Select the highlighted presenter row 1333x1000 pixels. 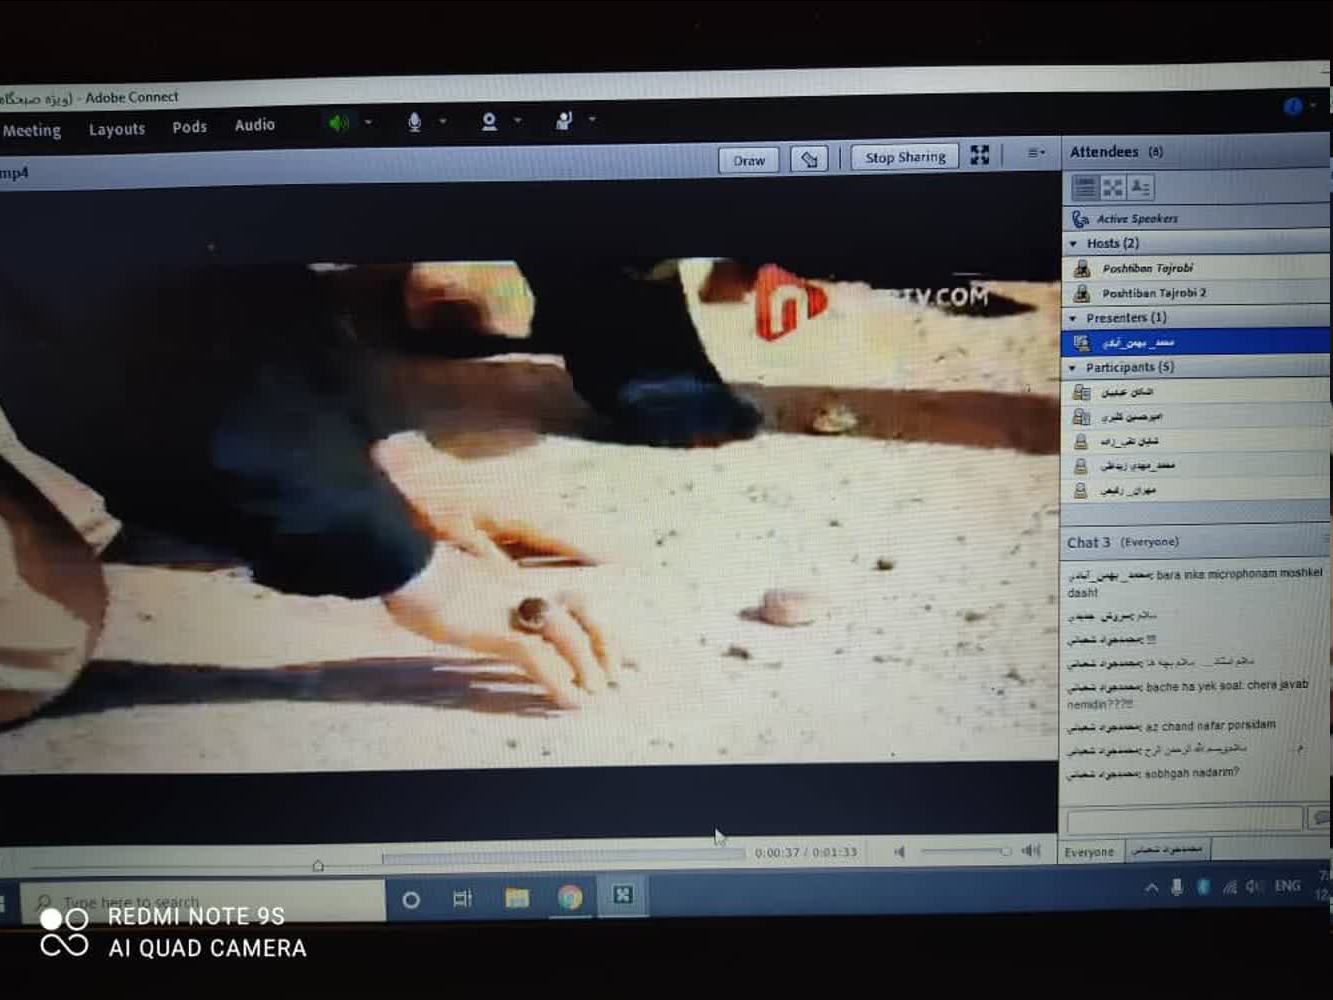tap(1196, 342)
